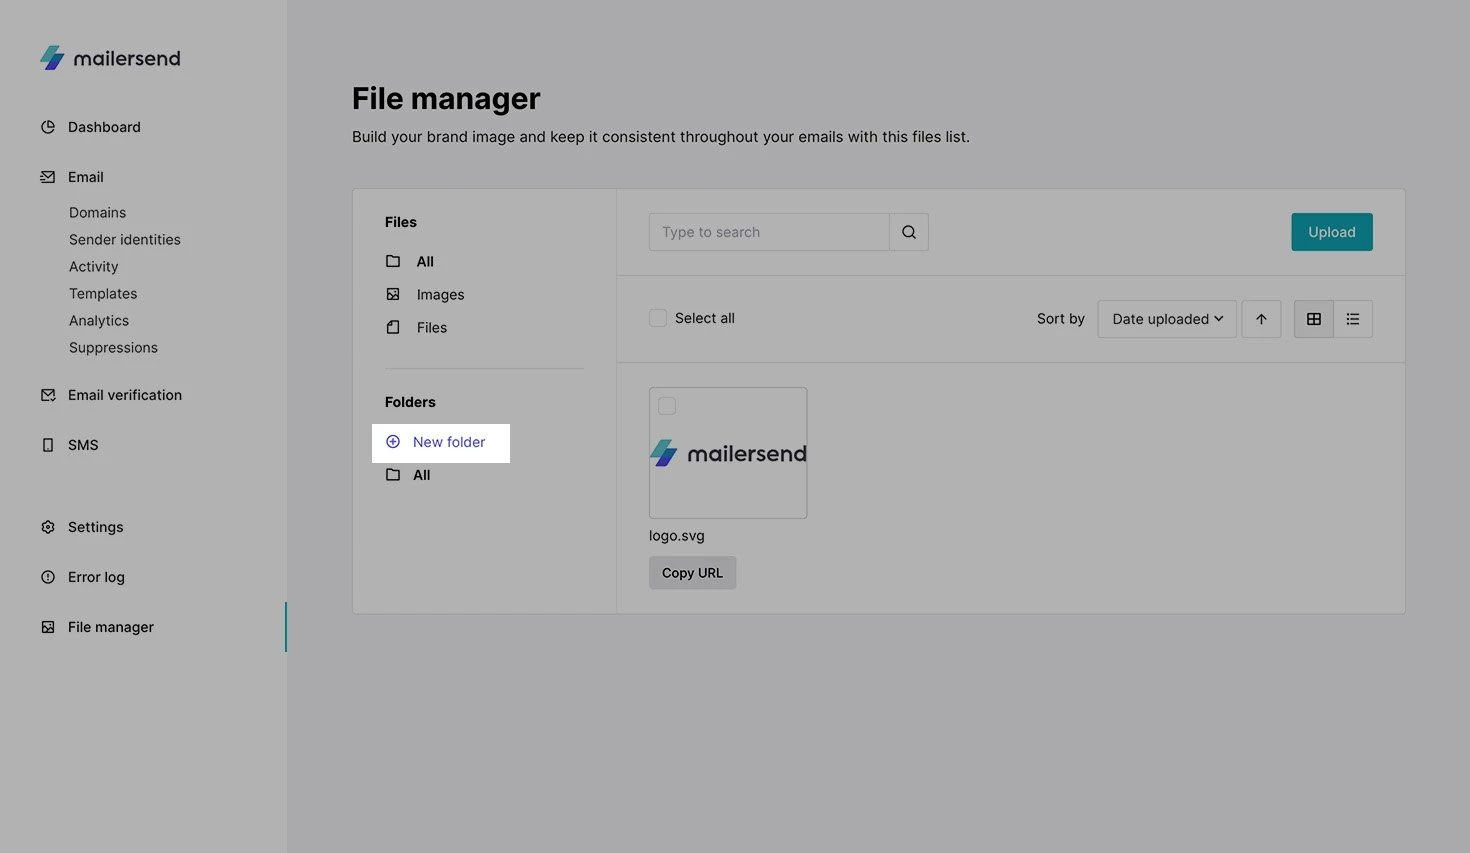
Task: Go to Templates under Email
Action: click(103, 294)
